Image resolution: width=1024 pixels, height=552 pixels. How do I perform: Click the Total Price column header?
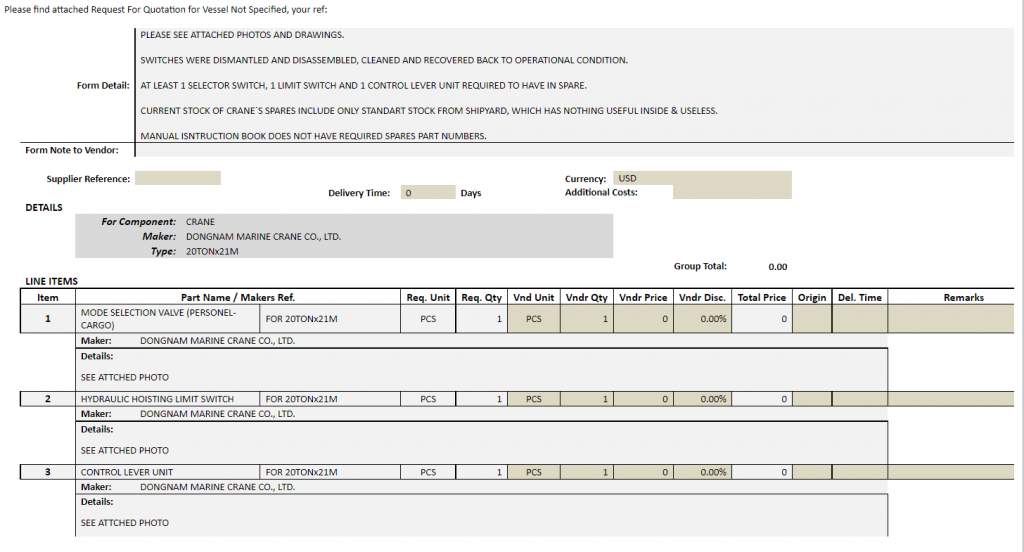point(762,297)
